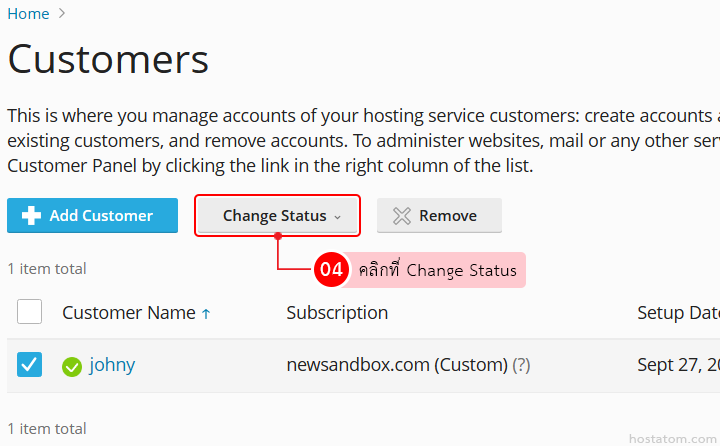Click the Sept 27 setup date cell
The width and height of the screenshot is (720, 446).
677,366
